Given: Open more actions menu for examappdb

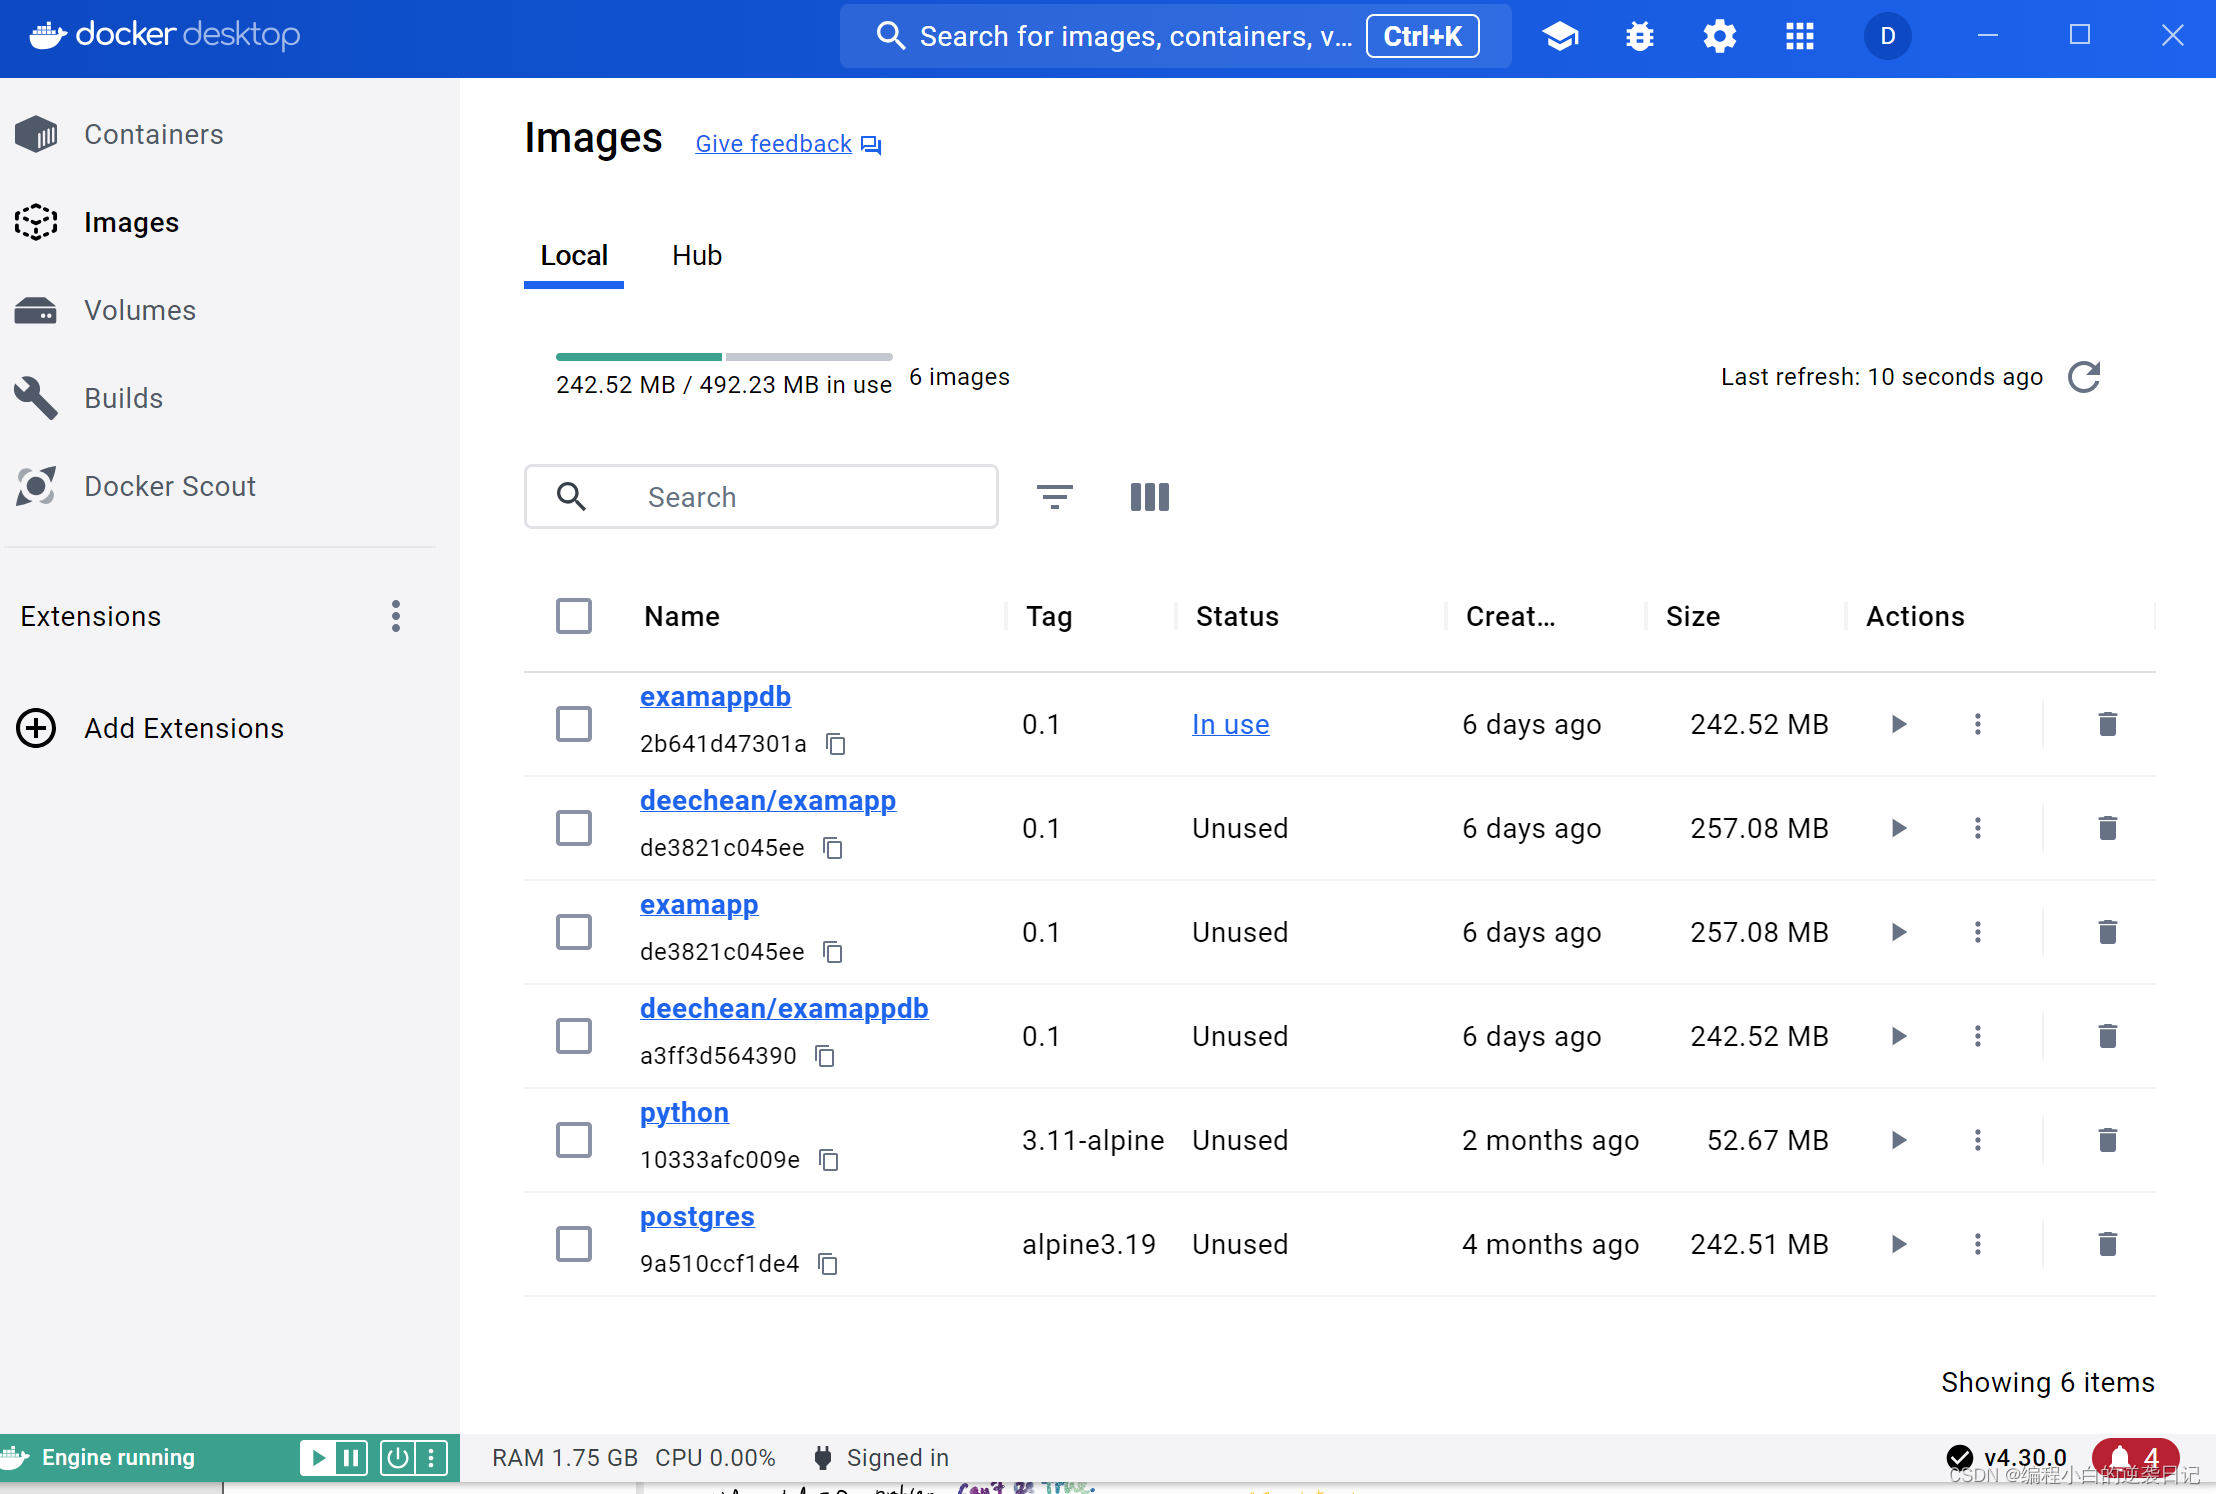Looking at the screenshot, I should click(1978, 724).
